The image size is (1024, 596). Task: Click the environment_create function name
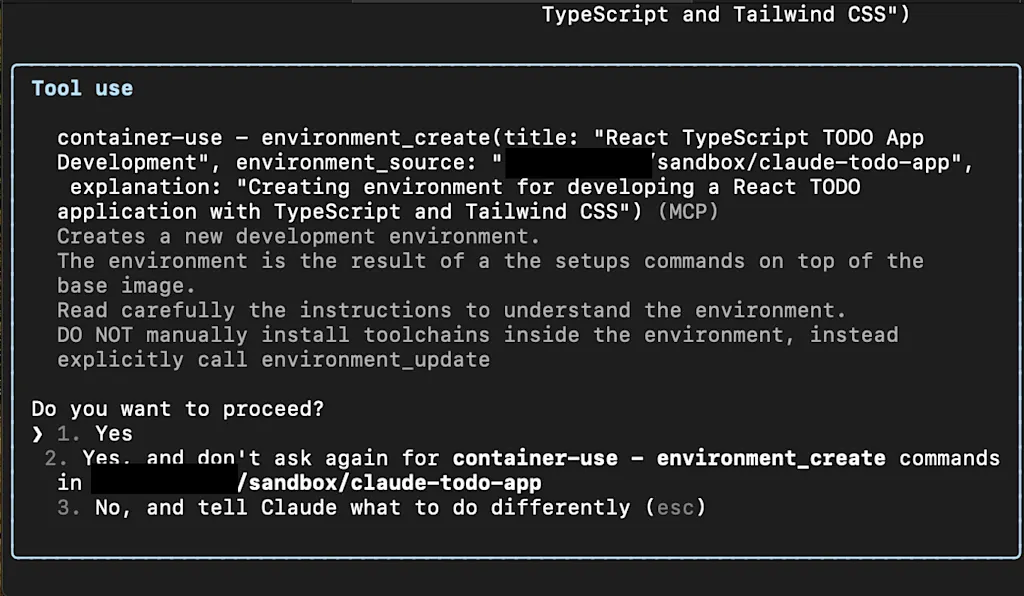[x=376, y=138]
